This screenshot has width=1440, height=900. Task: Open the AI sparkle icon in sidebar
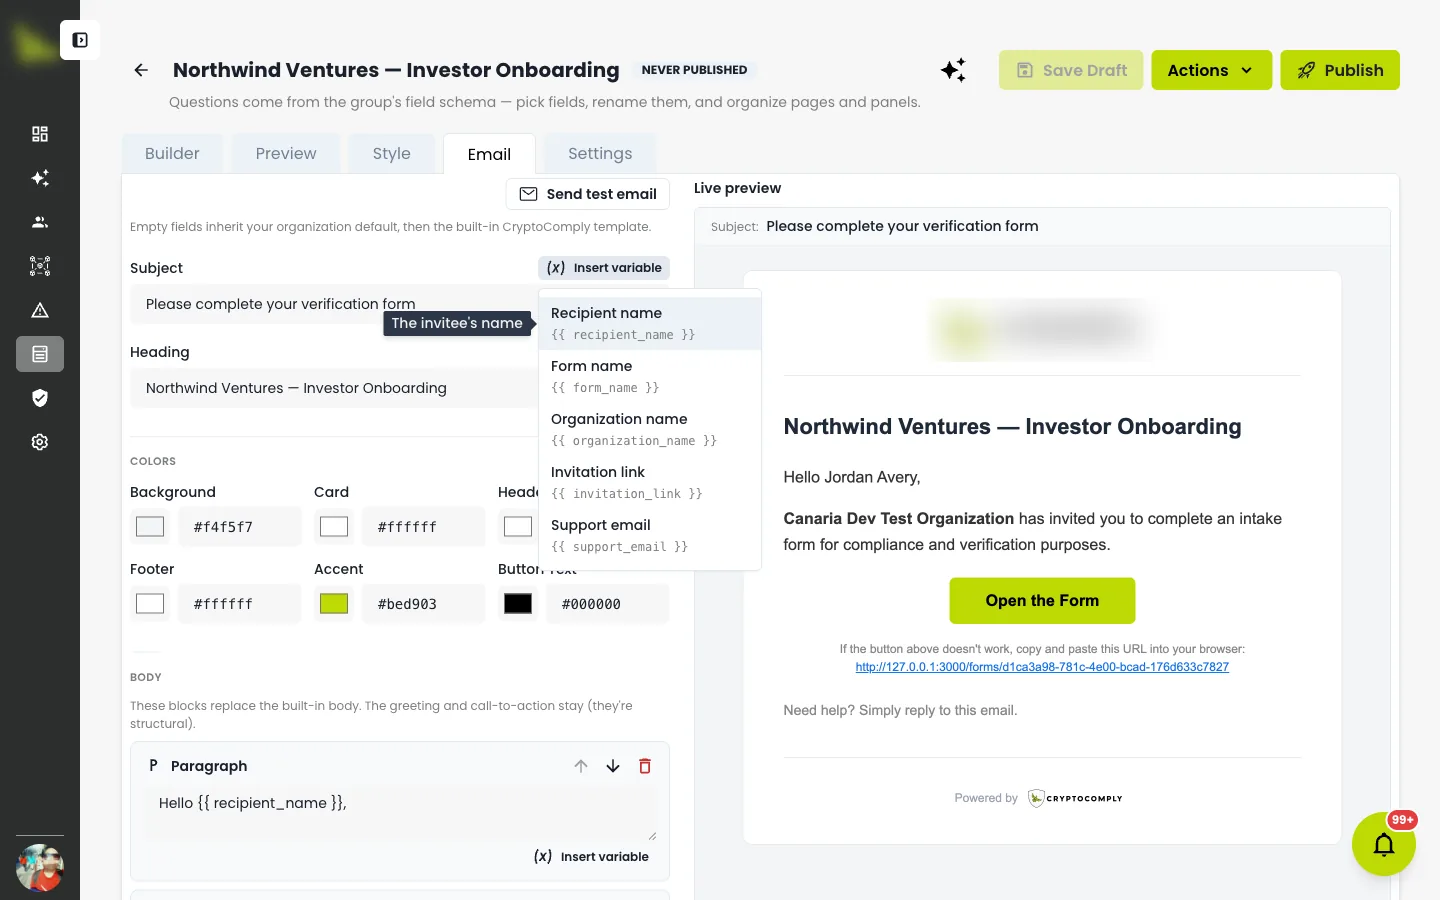(x=40, y=178)
